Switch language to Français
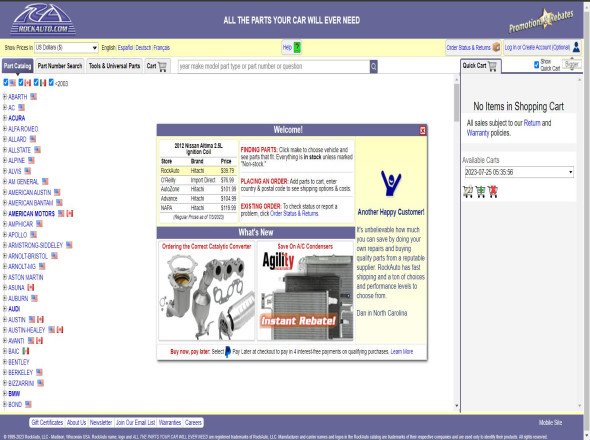590x440 pixels. [161, 48]
